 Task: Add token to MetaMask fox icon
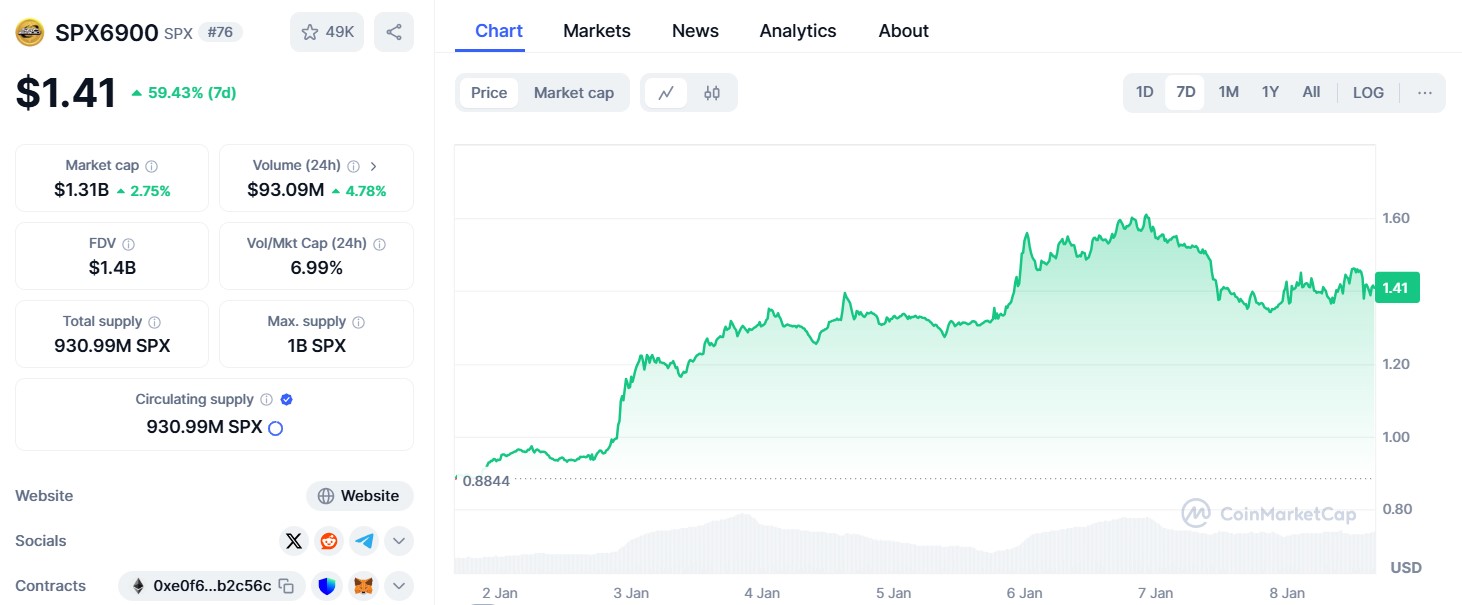364,586
